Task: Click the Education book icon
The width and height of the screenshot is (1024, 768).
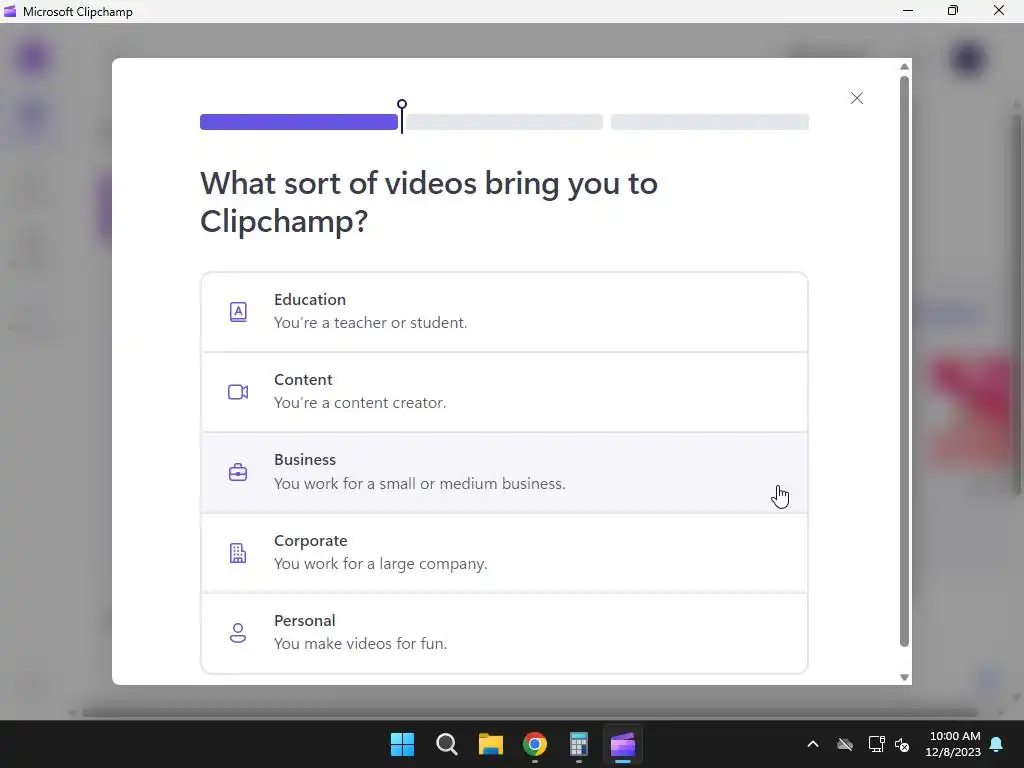Action: click(238, 312)
